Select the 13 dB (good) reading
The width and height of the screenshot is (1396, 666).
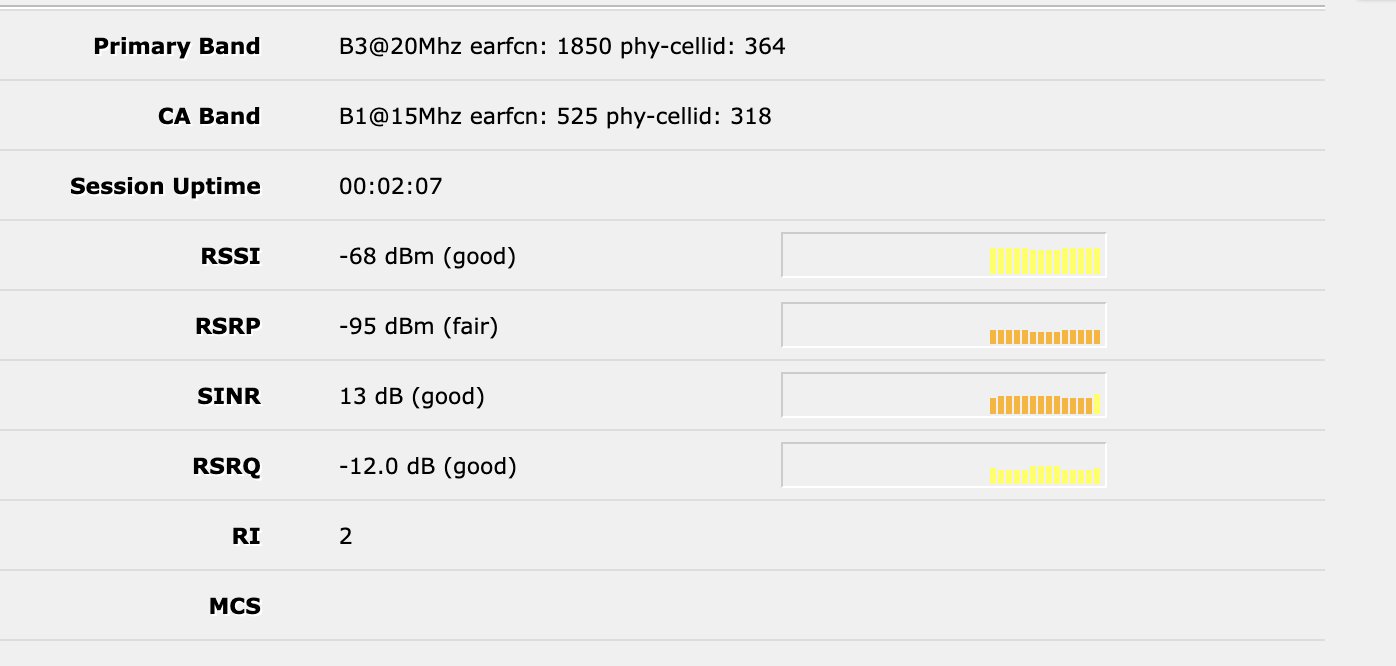click(412, 396)
